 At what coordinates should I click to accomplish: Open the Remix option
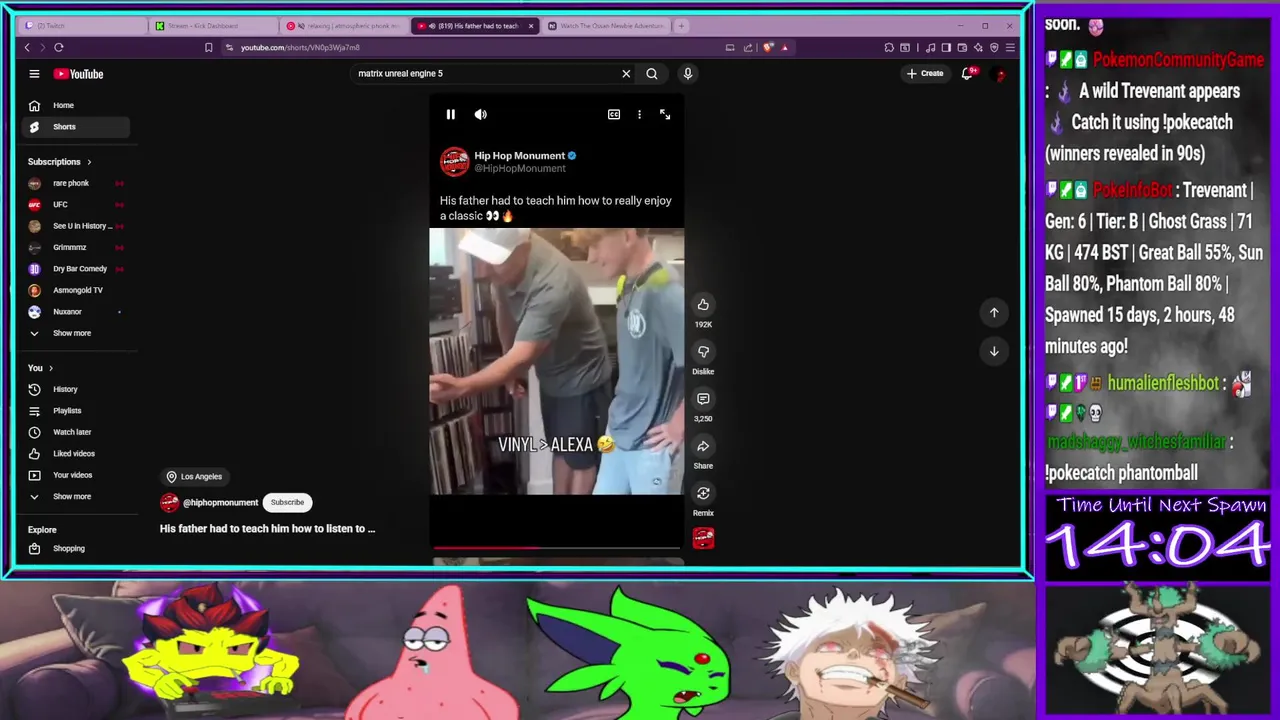(x=703, y=493)
